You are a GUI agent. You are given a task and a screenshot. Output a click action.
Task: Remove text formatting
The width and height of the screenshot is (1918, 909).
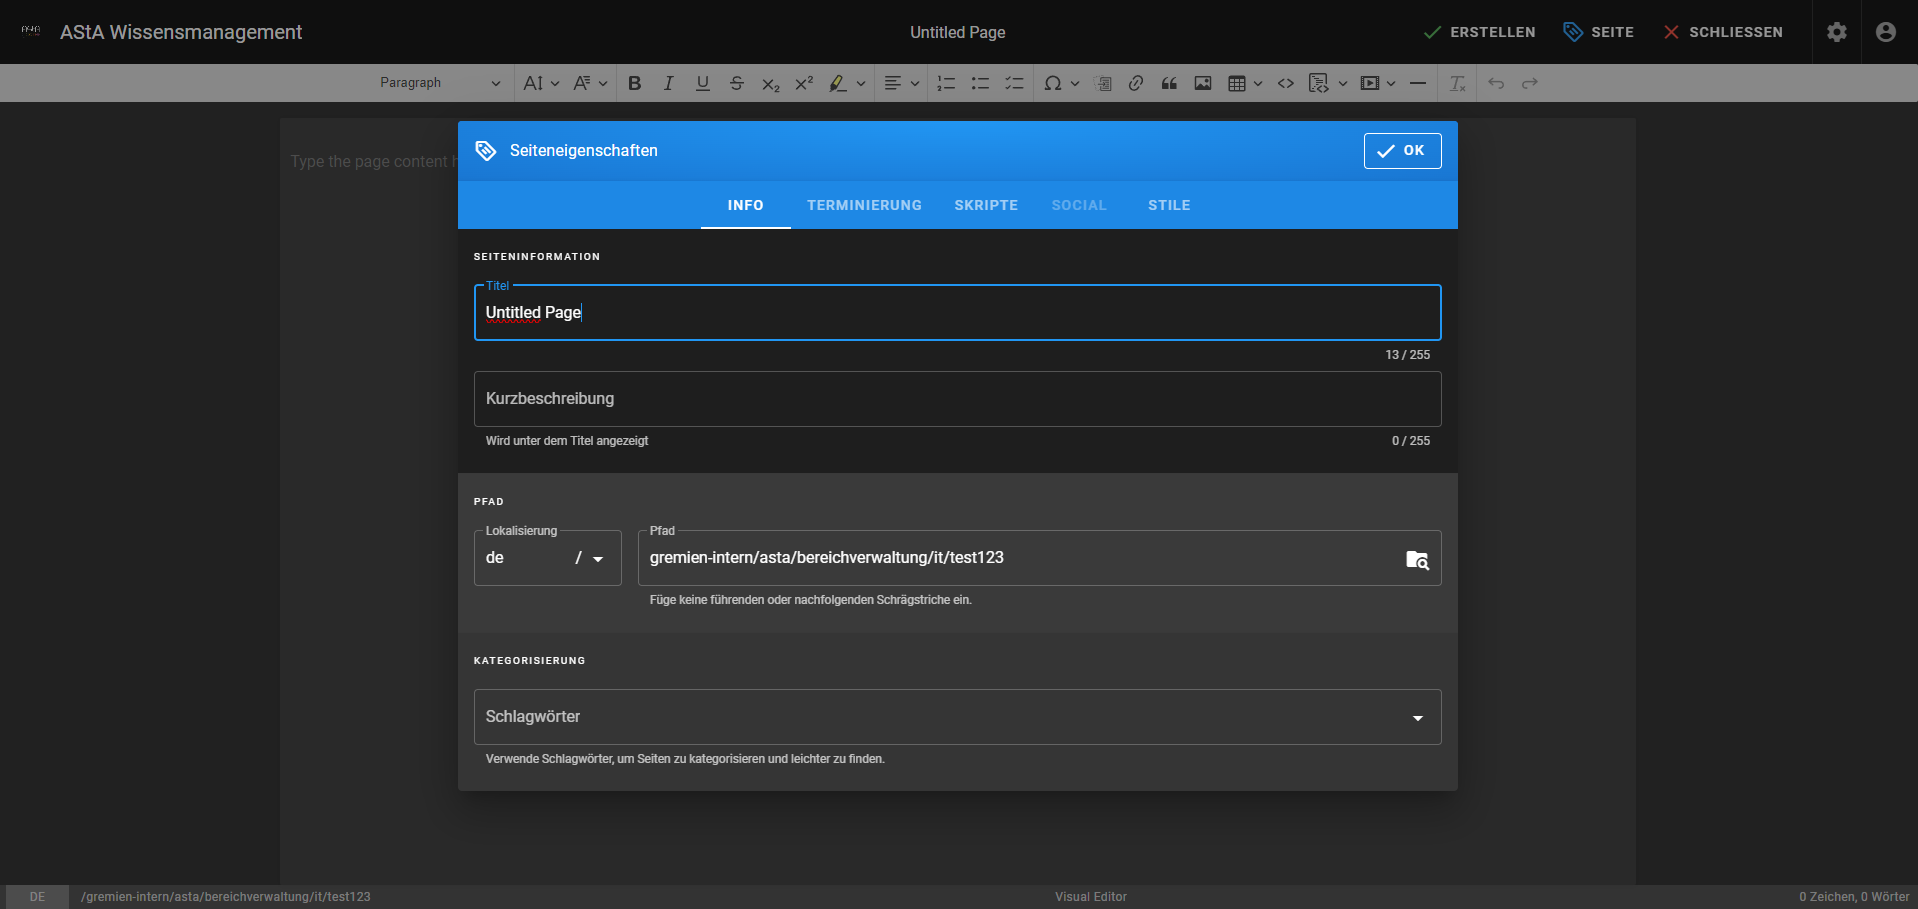[x=1458, y=83]
